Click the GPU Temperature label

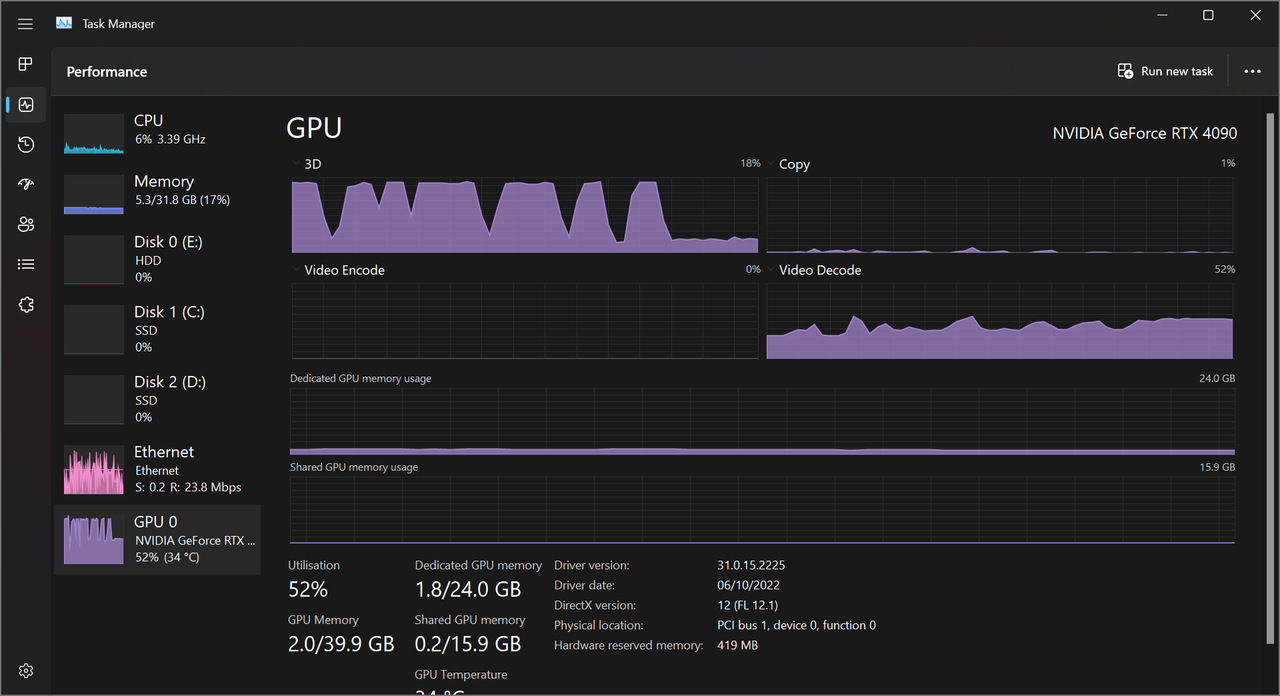click(461, 675)
